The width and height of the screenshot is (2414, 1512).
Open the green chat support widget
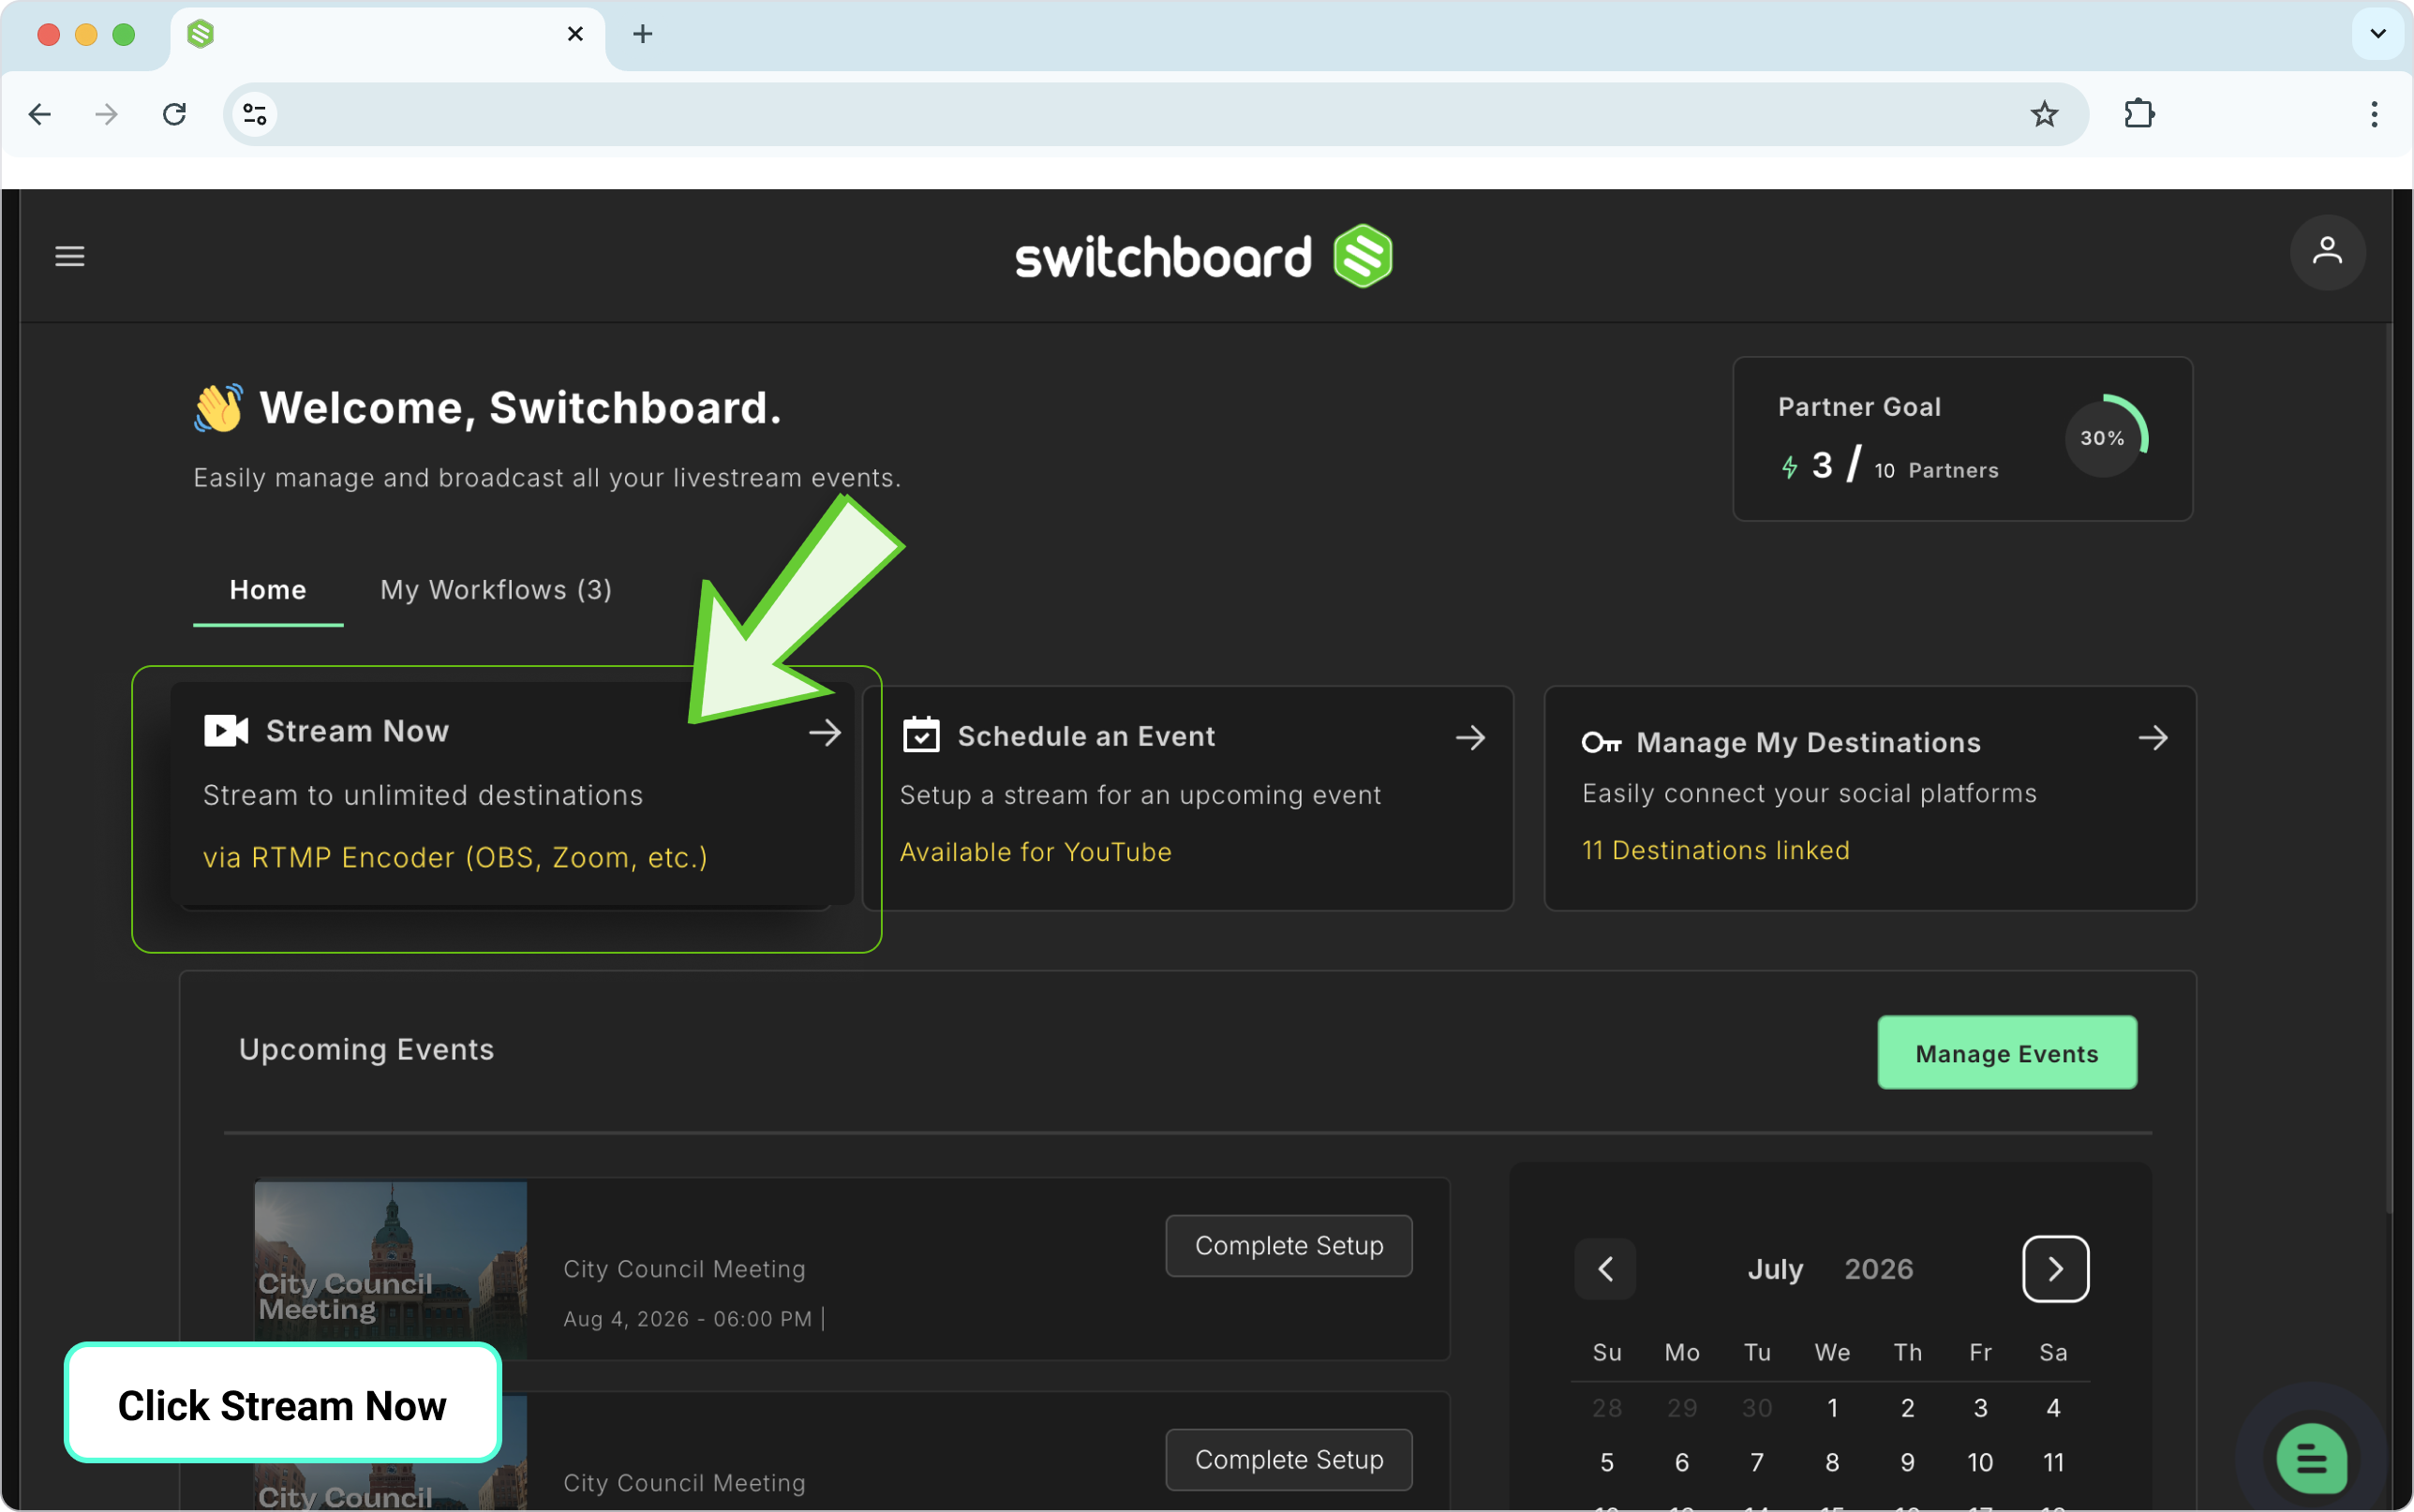coord(2312,1459)
